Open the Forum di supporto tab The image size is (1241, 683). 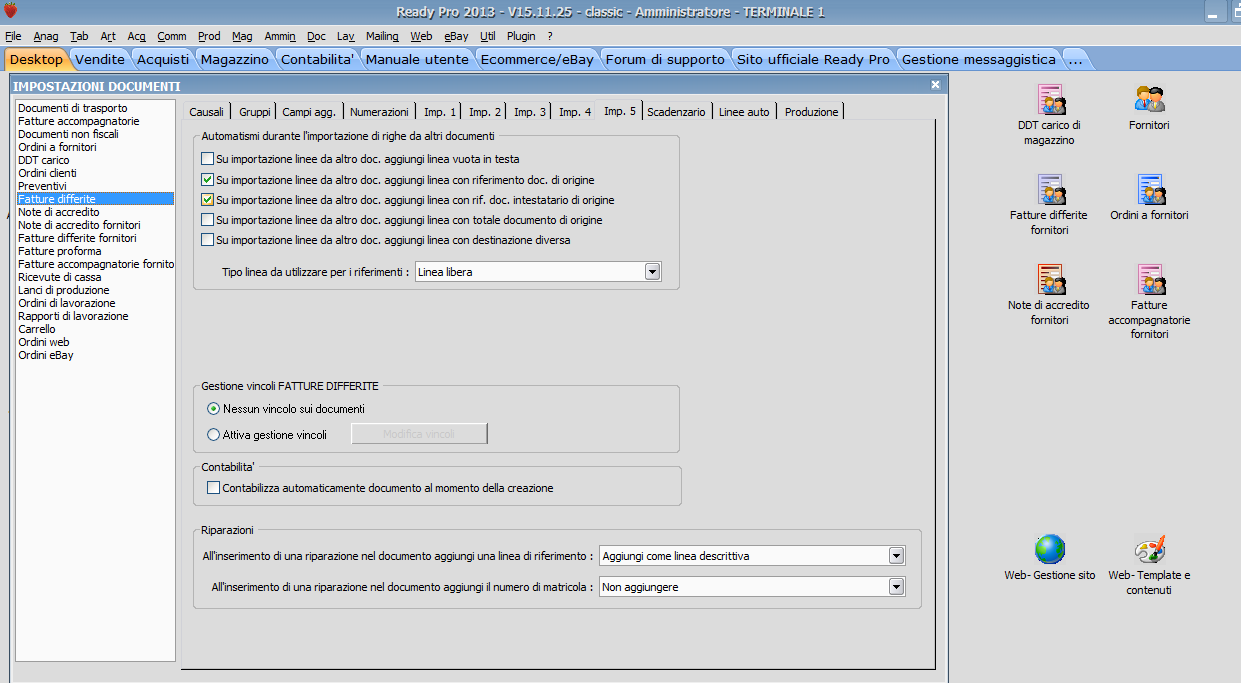pos(665,59)
